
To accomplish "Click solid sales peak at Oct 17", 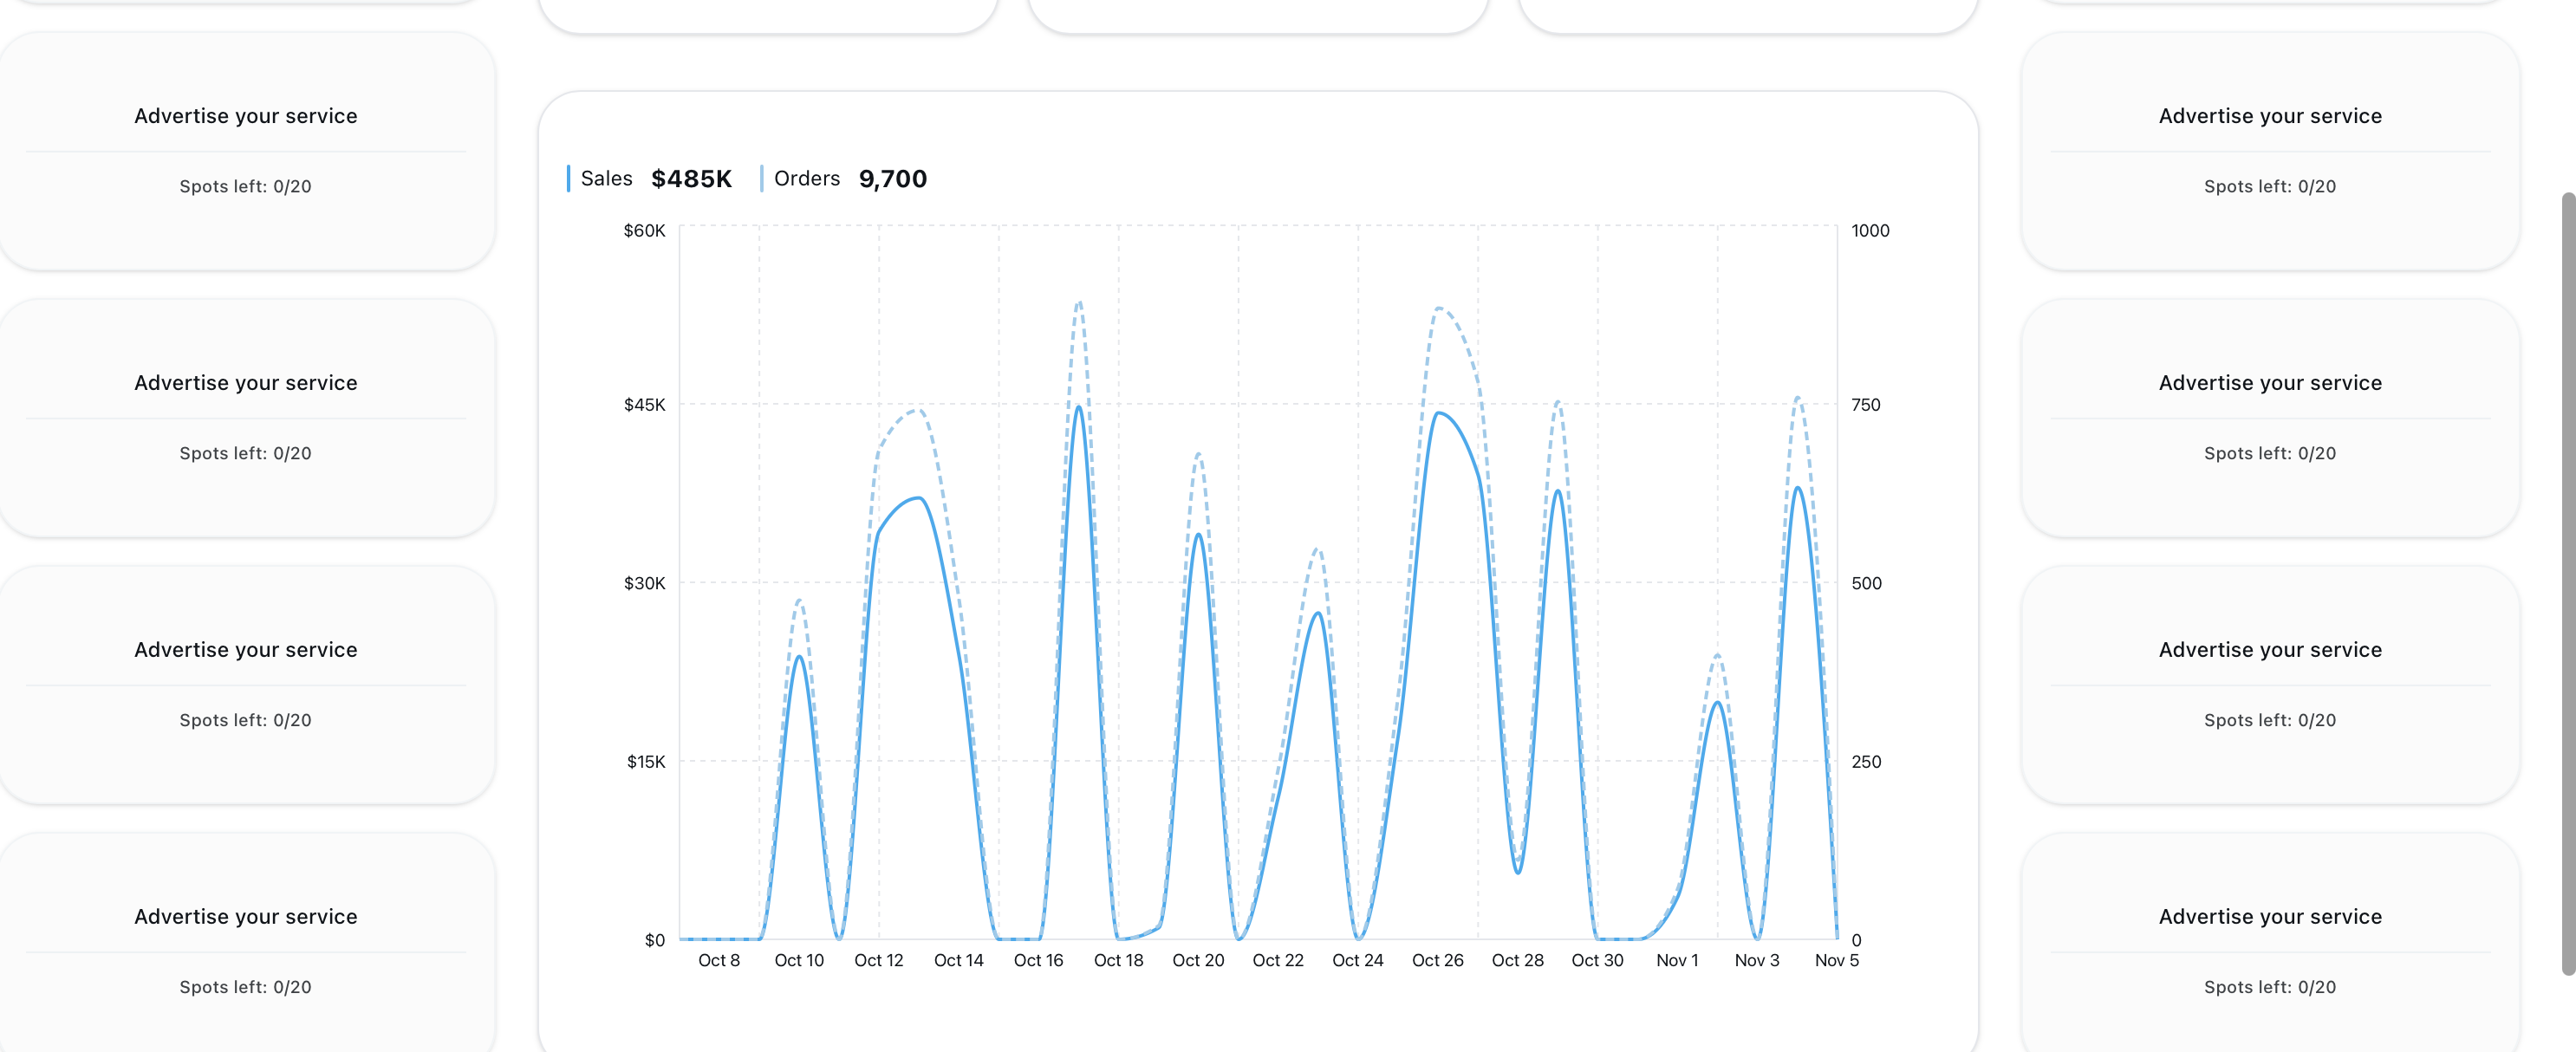I will pyautogui.click(x=1078, y=407).
